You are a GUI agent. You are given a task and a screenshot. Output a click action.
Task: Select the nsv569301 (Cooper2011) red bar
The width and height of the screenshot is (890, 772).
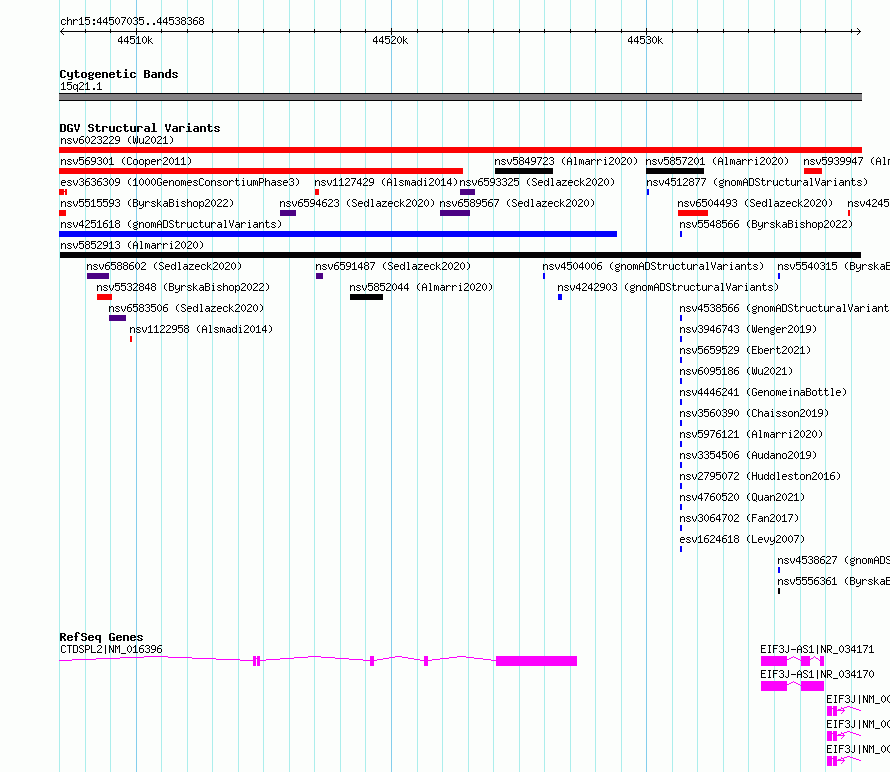coord(261,171)
